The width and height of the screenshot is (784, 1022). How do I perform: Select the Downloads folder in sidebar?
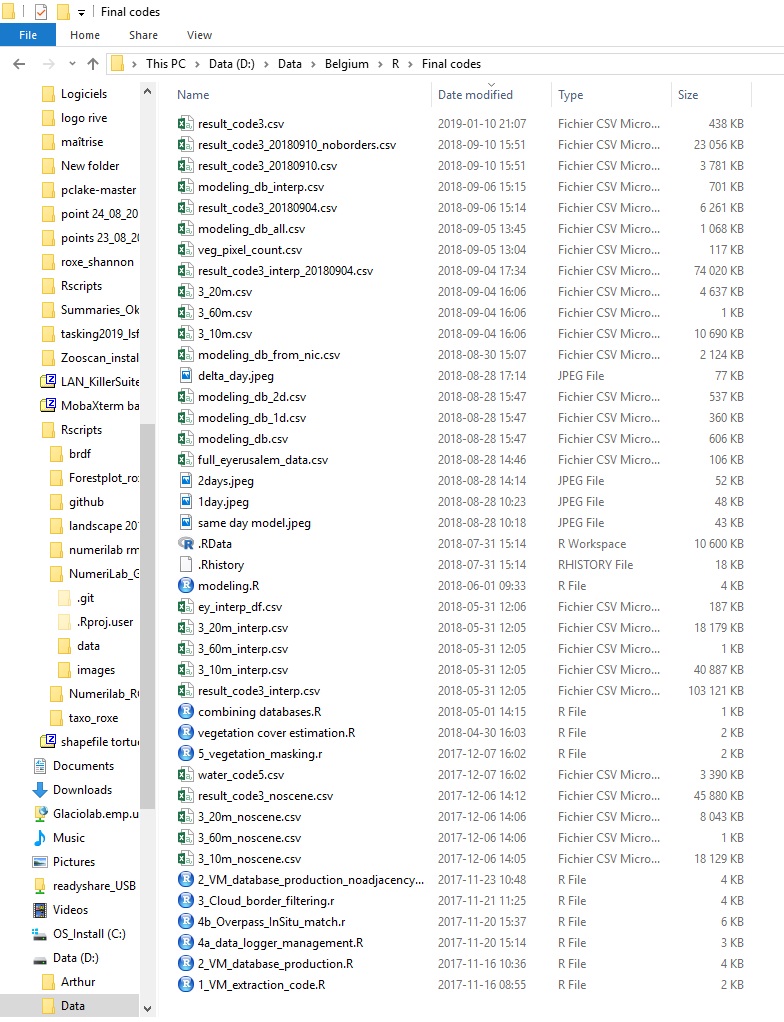[x=81, y=790]
